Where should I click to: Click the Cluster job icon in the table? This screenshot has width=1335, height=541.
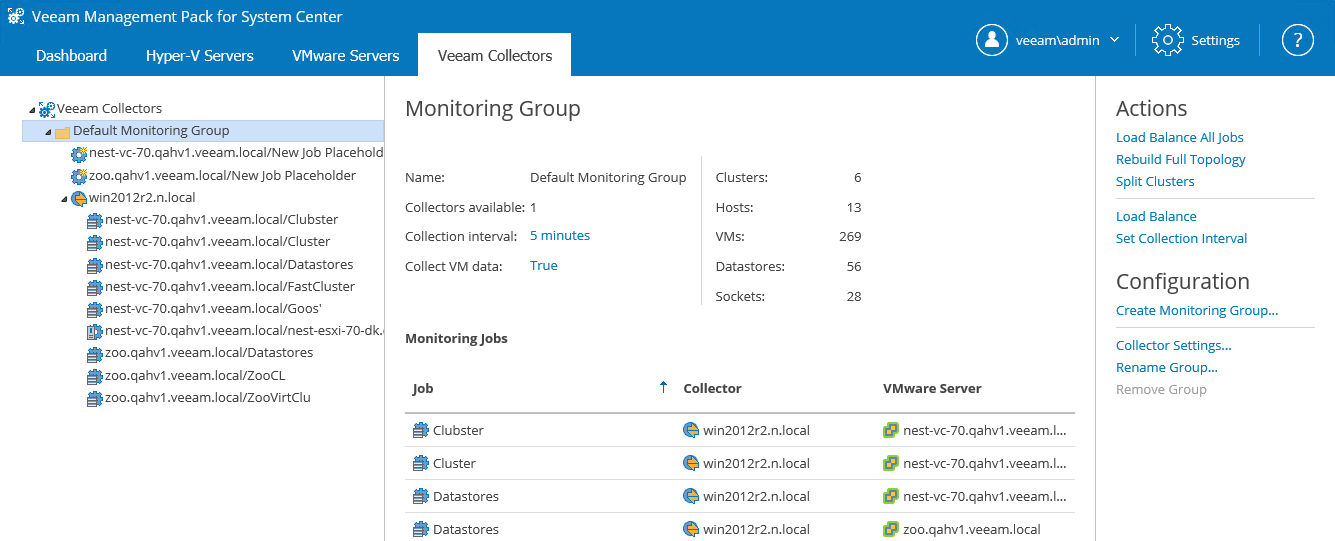(x=421, y=464)
